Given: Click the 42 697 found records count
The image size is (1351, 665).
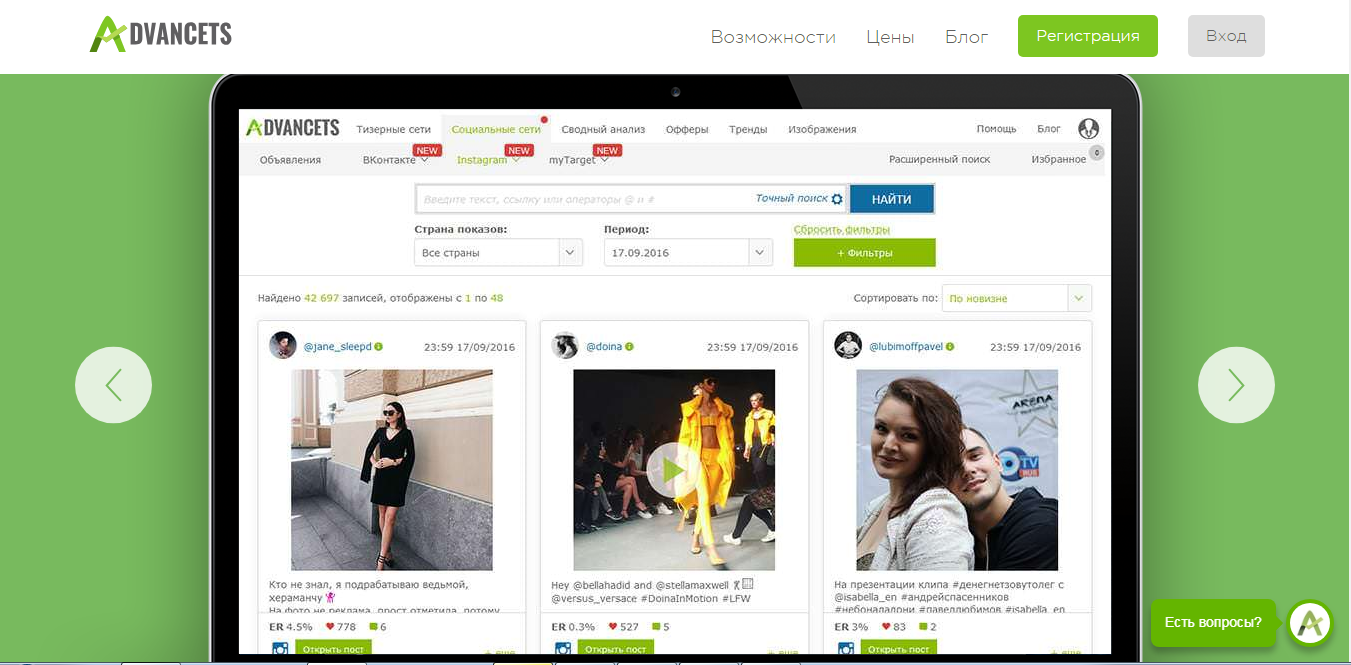Looking at the screenshot, I should coord(322,298).
